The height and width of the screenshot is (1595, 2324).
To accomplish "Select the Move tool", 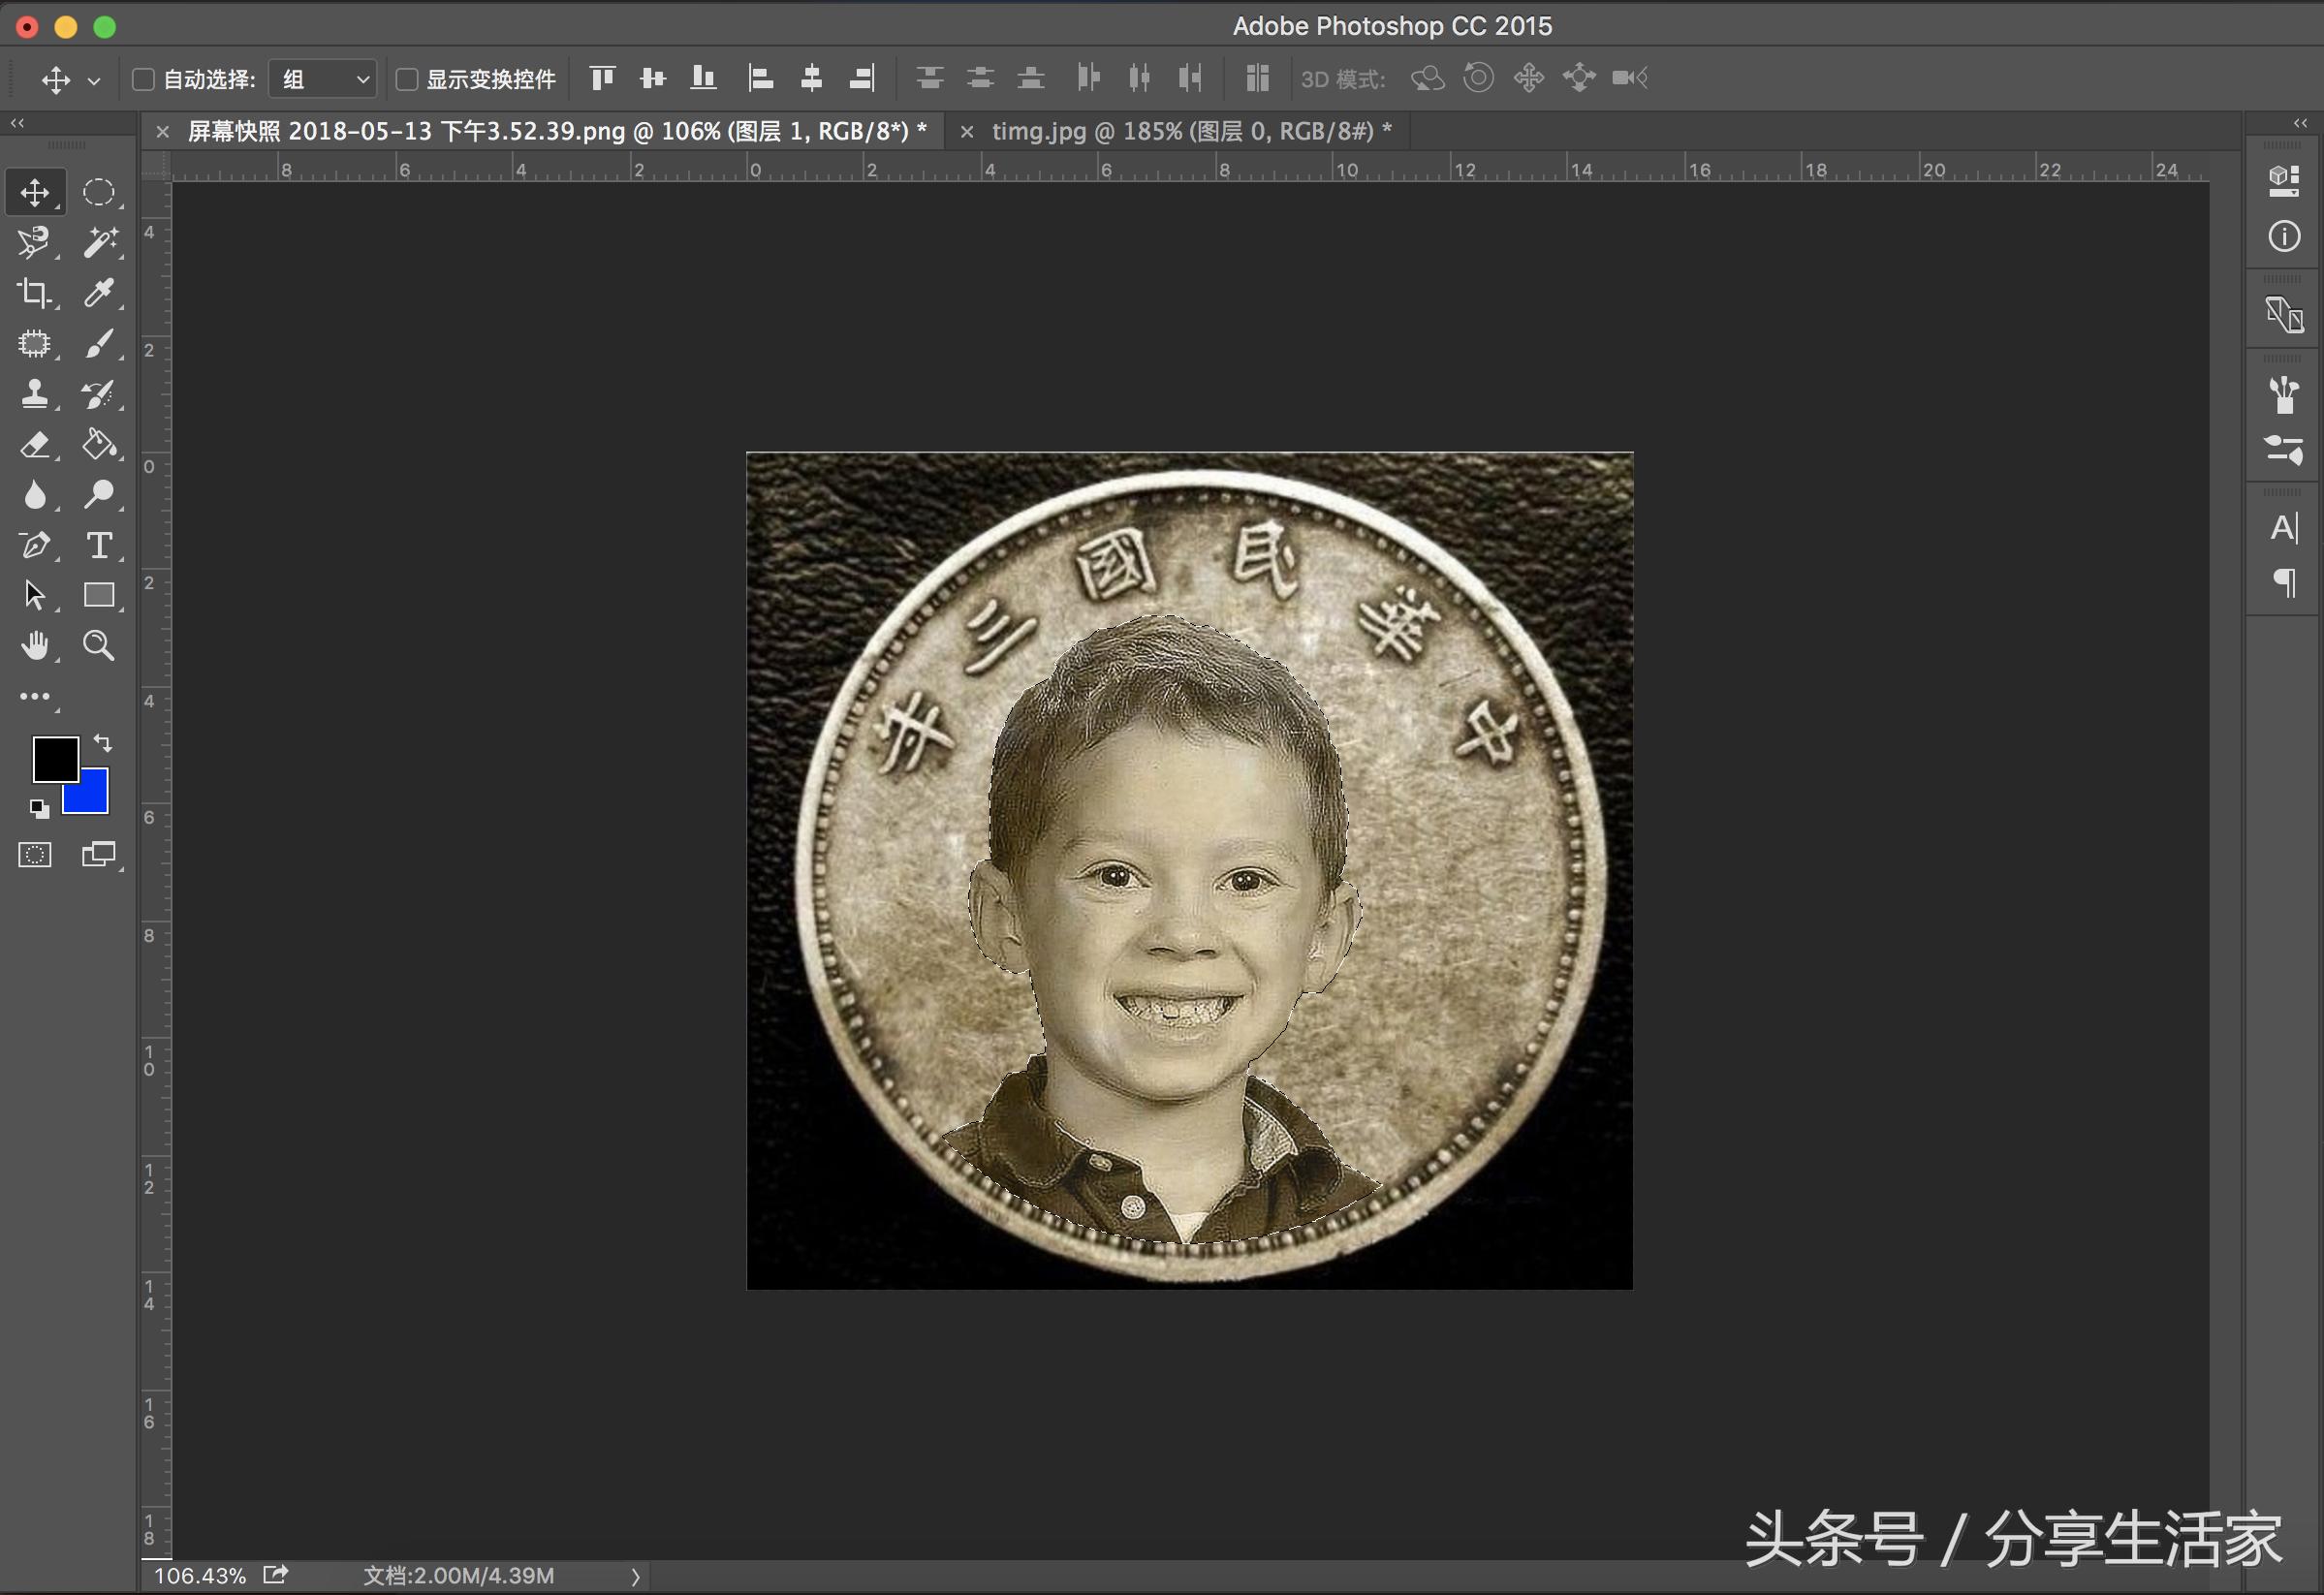I will pyautogui.click(x=35, y=191).
